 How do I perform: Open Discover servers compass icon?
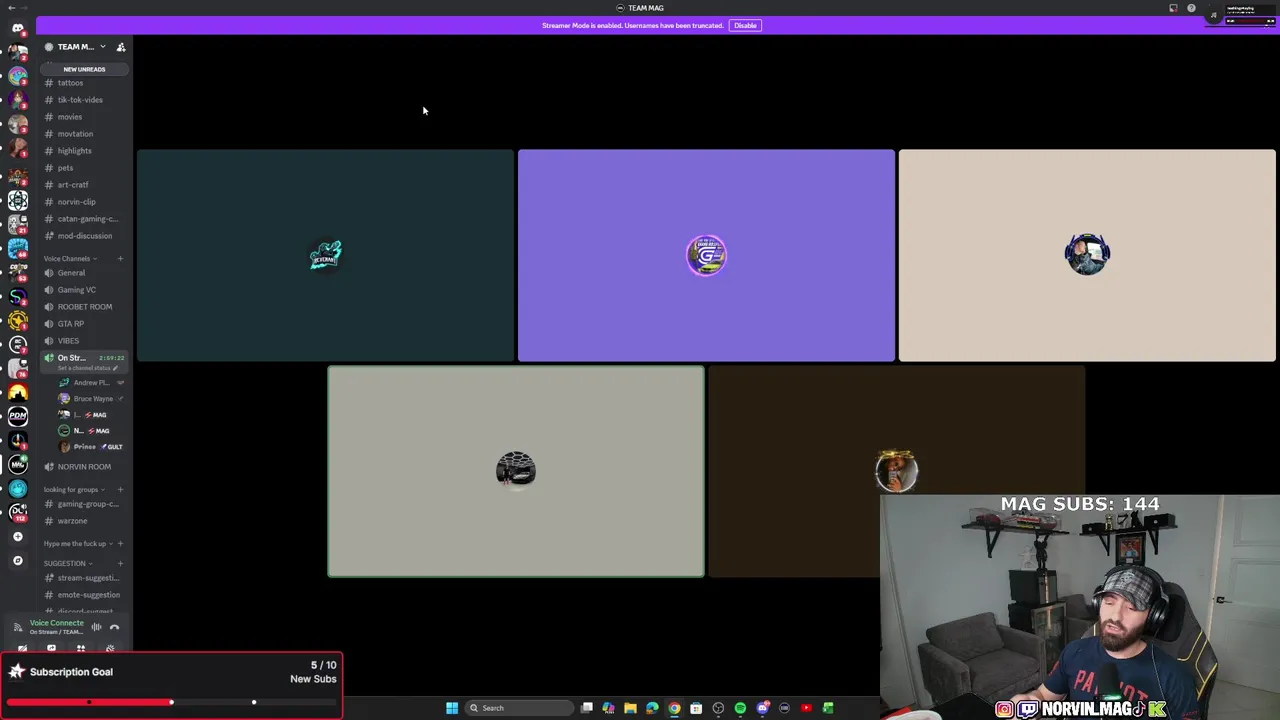17,561
